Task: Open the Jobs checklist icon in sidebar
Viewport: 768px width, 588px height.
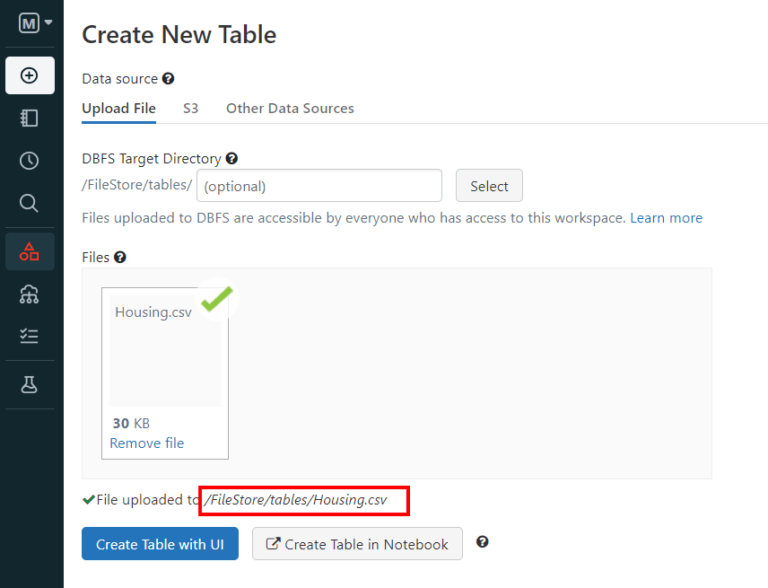Action: [x=29, y=337]
